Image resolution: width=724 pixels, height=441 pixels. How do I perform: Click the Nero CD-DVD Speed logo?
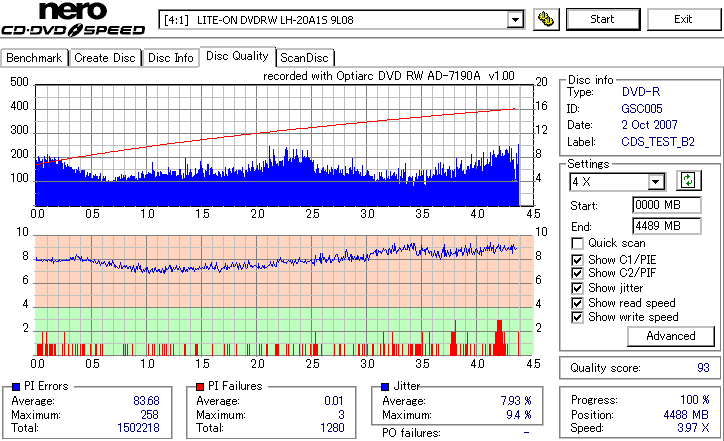[73, 19]
